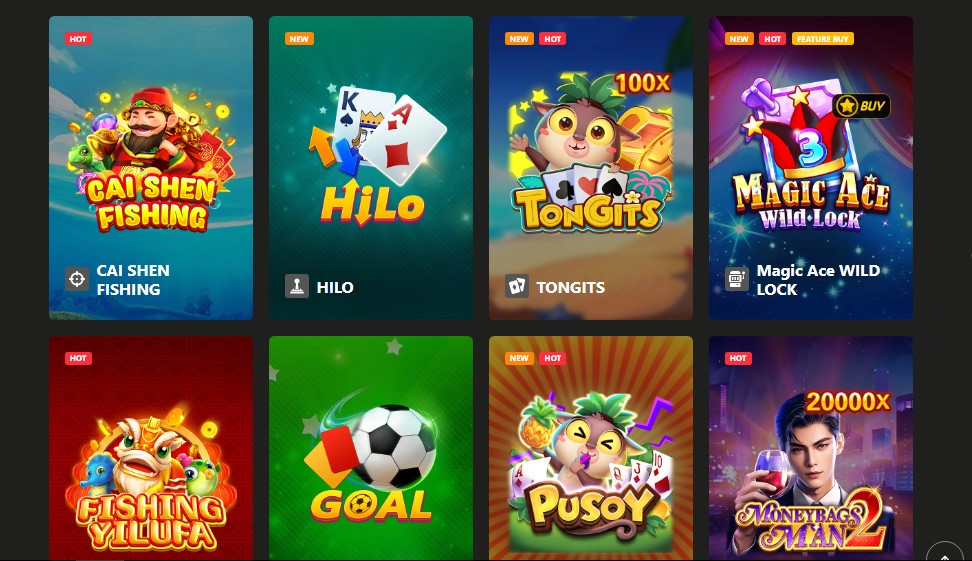Screen dimensions: 972x561
Task: Open the Fishing Yilufa game tile
Action: 151,448
